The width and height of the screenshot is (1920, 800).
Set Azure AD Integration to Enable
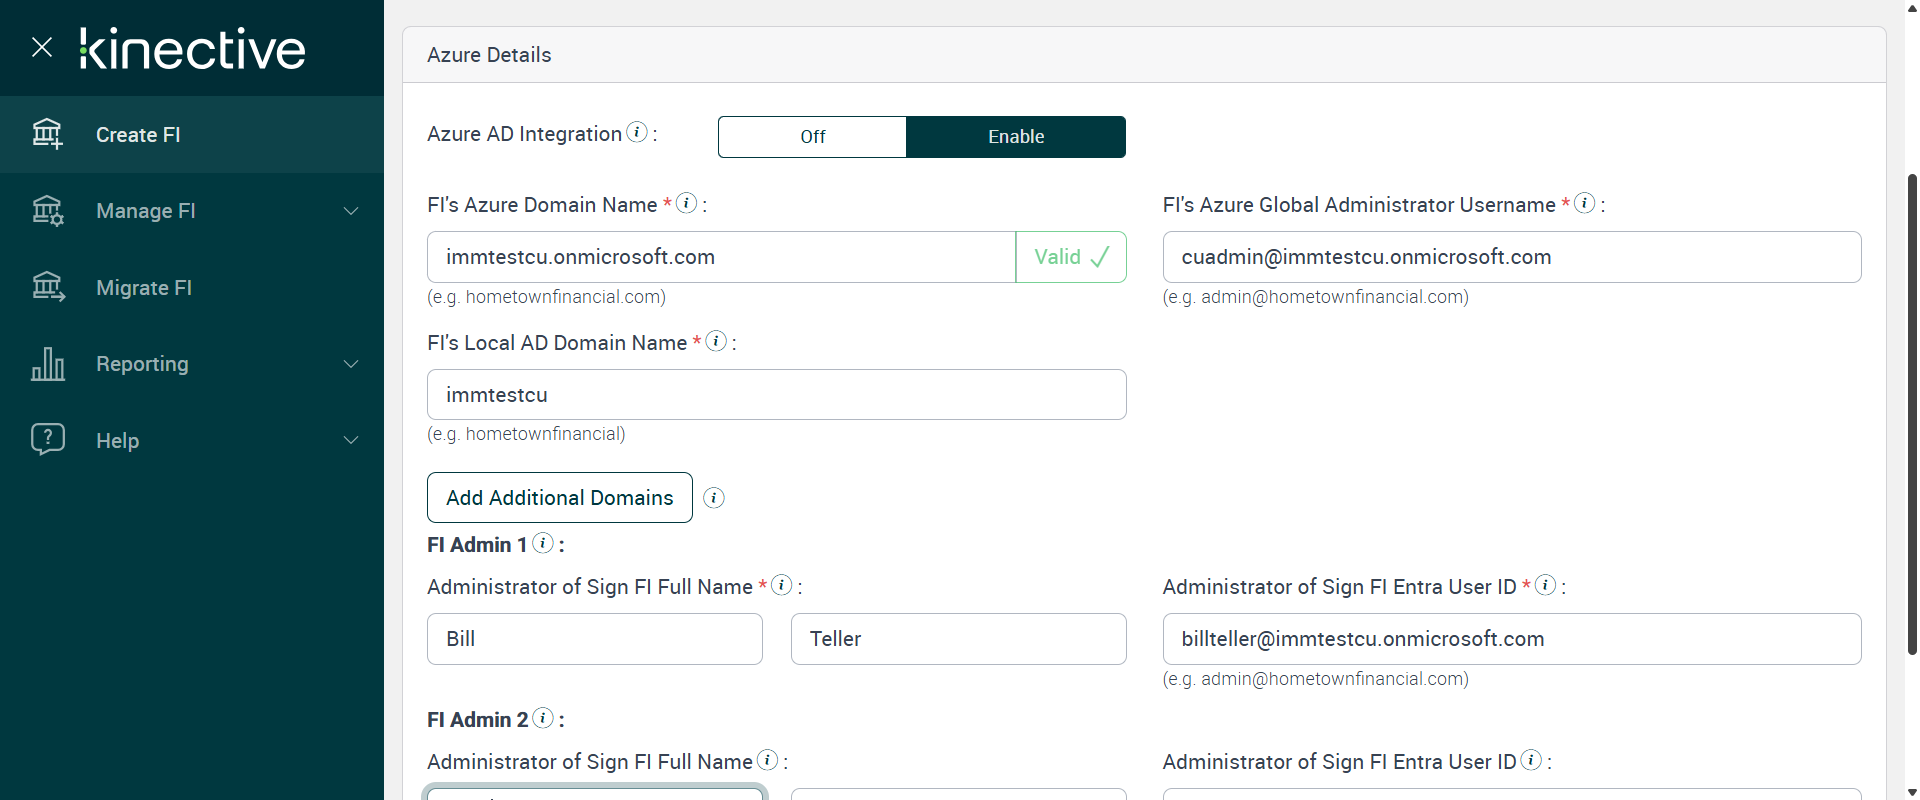(x=1015, y=137)
